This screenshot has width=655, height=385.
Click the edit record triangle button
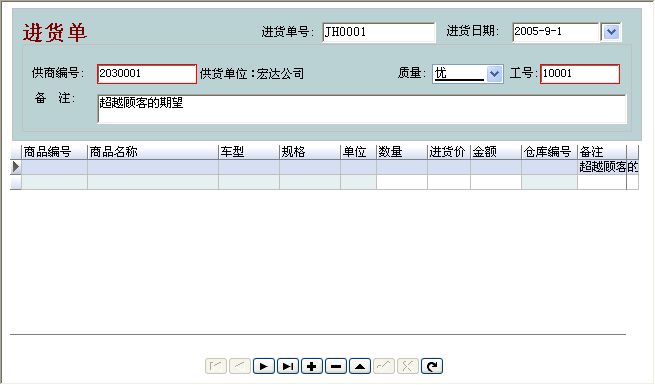tap(360, 366)
